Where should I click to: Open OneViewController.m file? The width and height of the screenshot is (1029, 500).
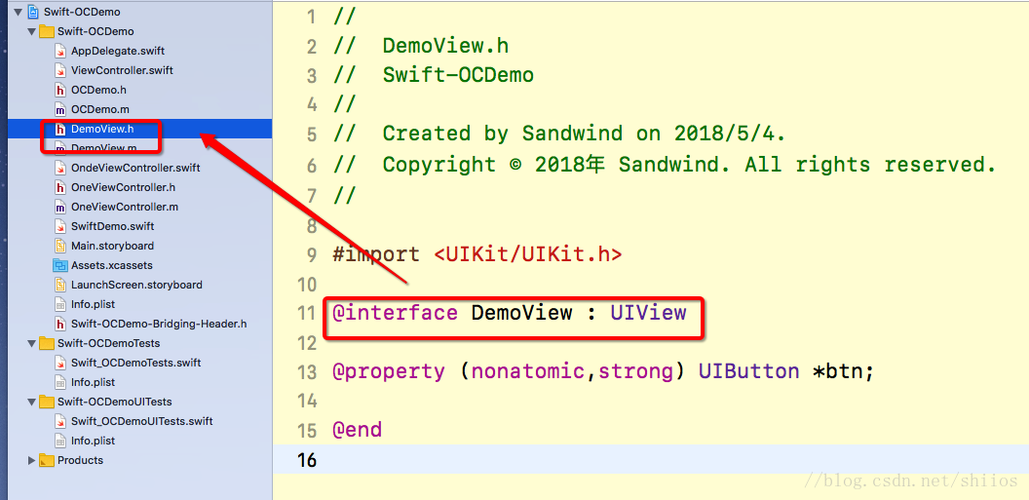124,207
